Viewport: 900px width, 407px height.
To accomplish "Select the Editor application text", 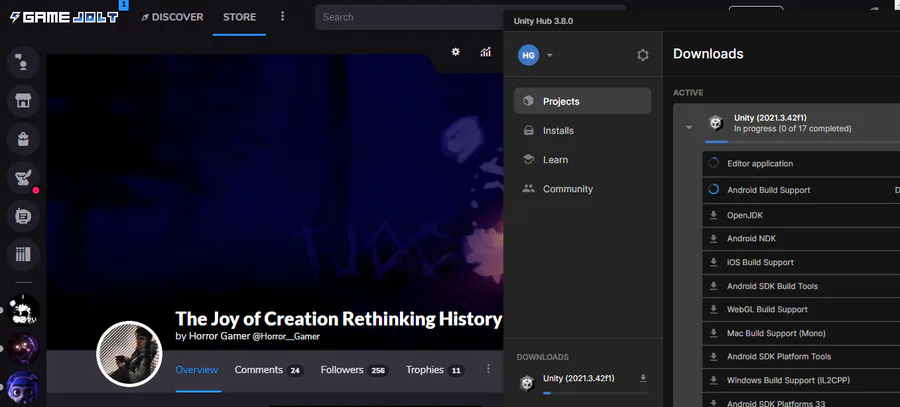I will click(x=760, y=164).
